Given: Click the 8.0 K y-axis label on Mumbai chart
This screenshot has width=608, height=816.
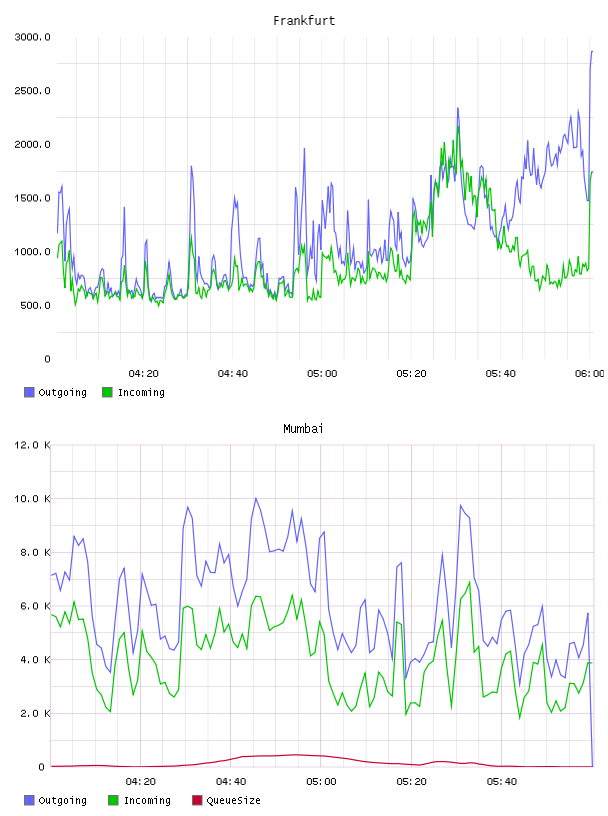Looking at the screenshot, I should tap(35, 552).
